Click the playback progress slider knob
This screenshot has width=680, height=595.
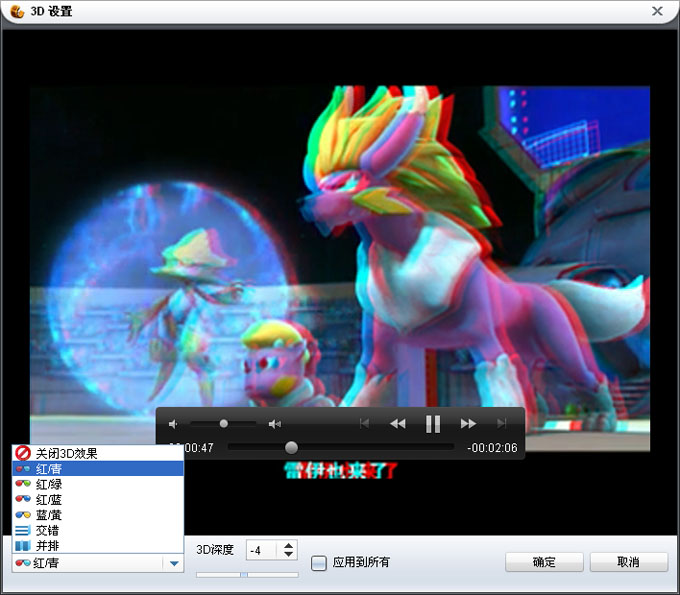[x=291, y=448]
